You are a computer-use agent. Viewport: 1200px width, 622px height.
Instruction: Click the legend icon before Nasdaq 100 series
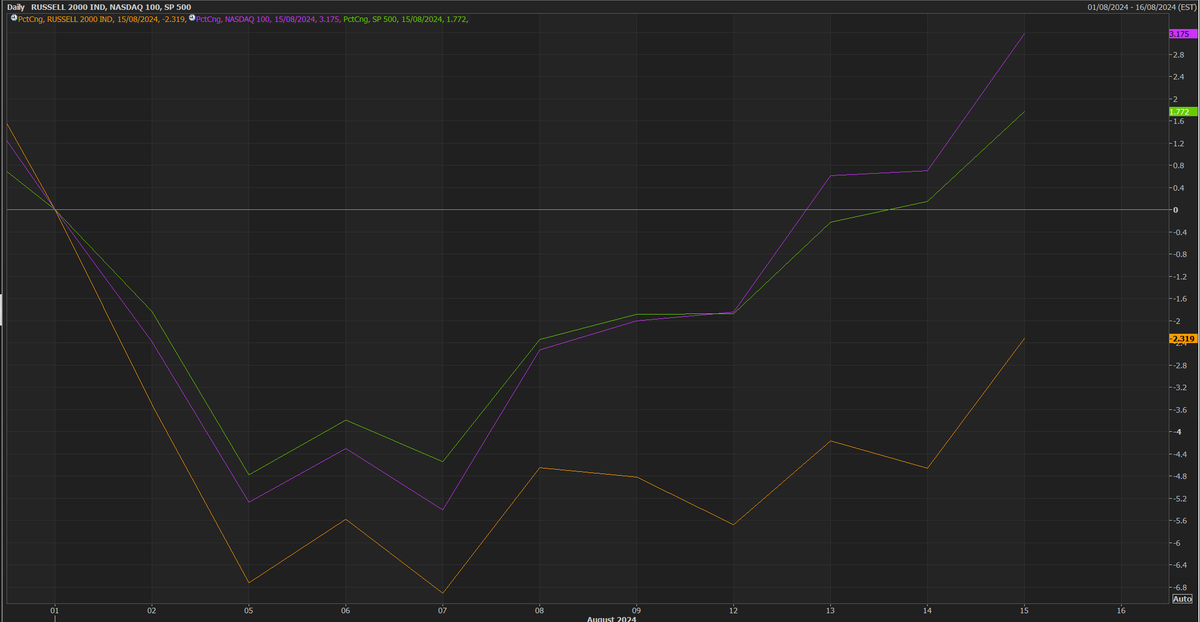click(192, 18)
